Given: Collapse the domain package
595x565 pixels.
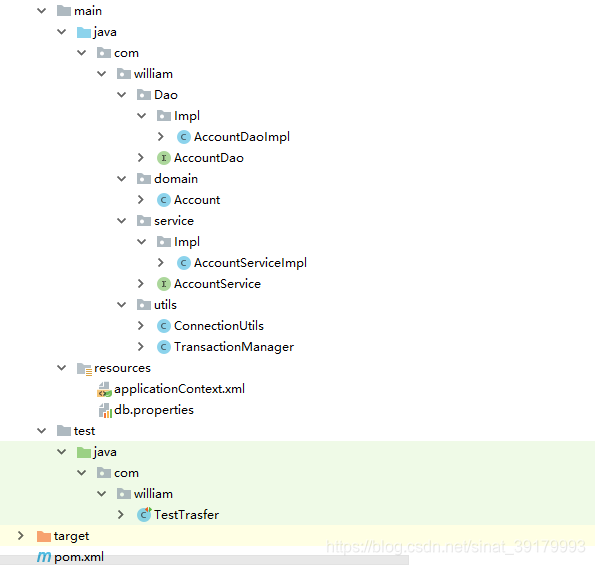Looking at the screenshot, I should tap(121, 179).
